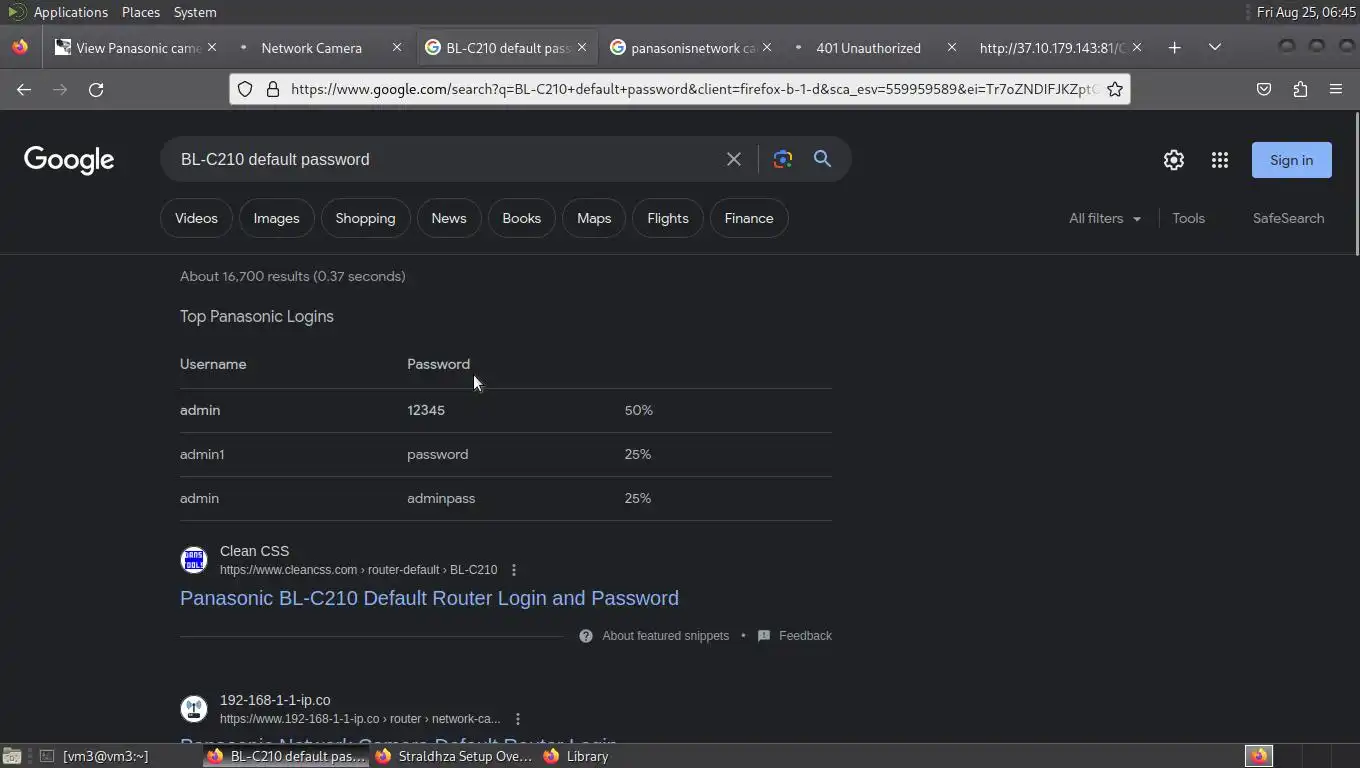Expand the All filters dropdown
Viewport: 1360px width, 768px height.
[x=1105, y=218]
